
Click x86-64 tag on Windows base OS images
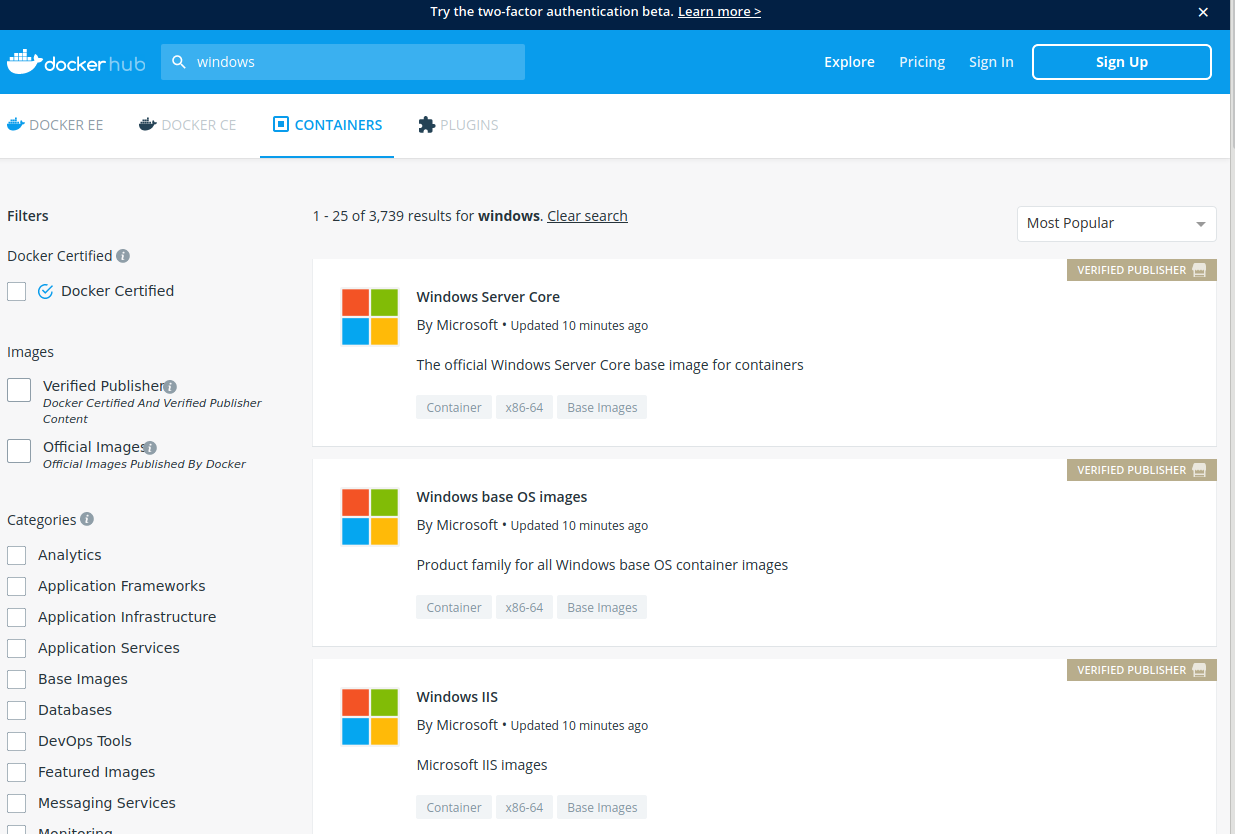pos(524,608)
